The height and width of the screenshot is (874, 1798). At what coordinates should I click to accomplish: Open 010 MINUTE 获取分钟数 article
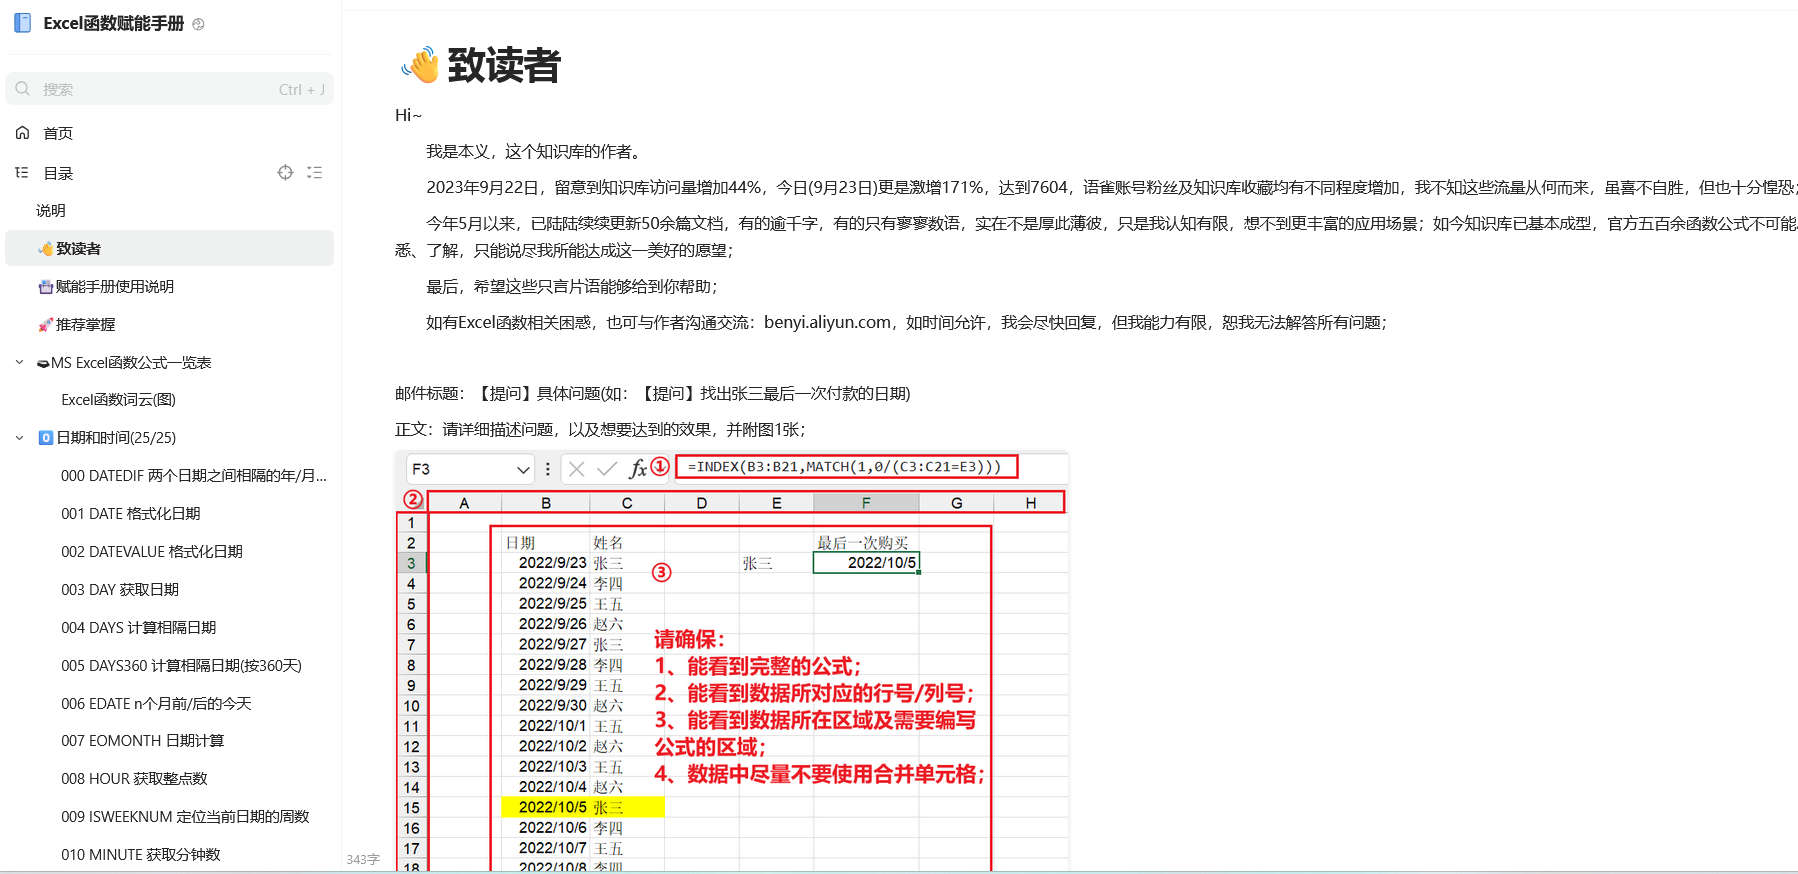point(141,855)
